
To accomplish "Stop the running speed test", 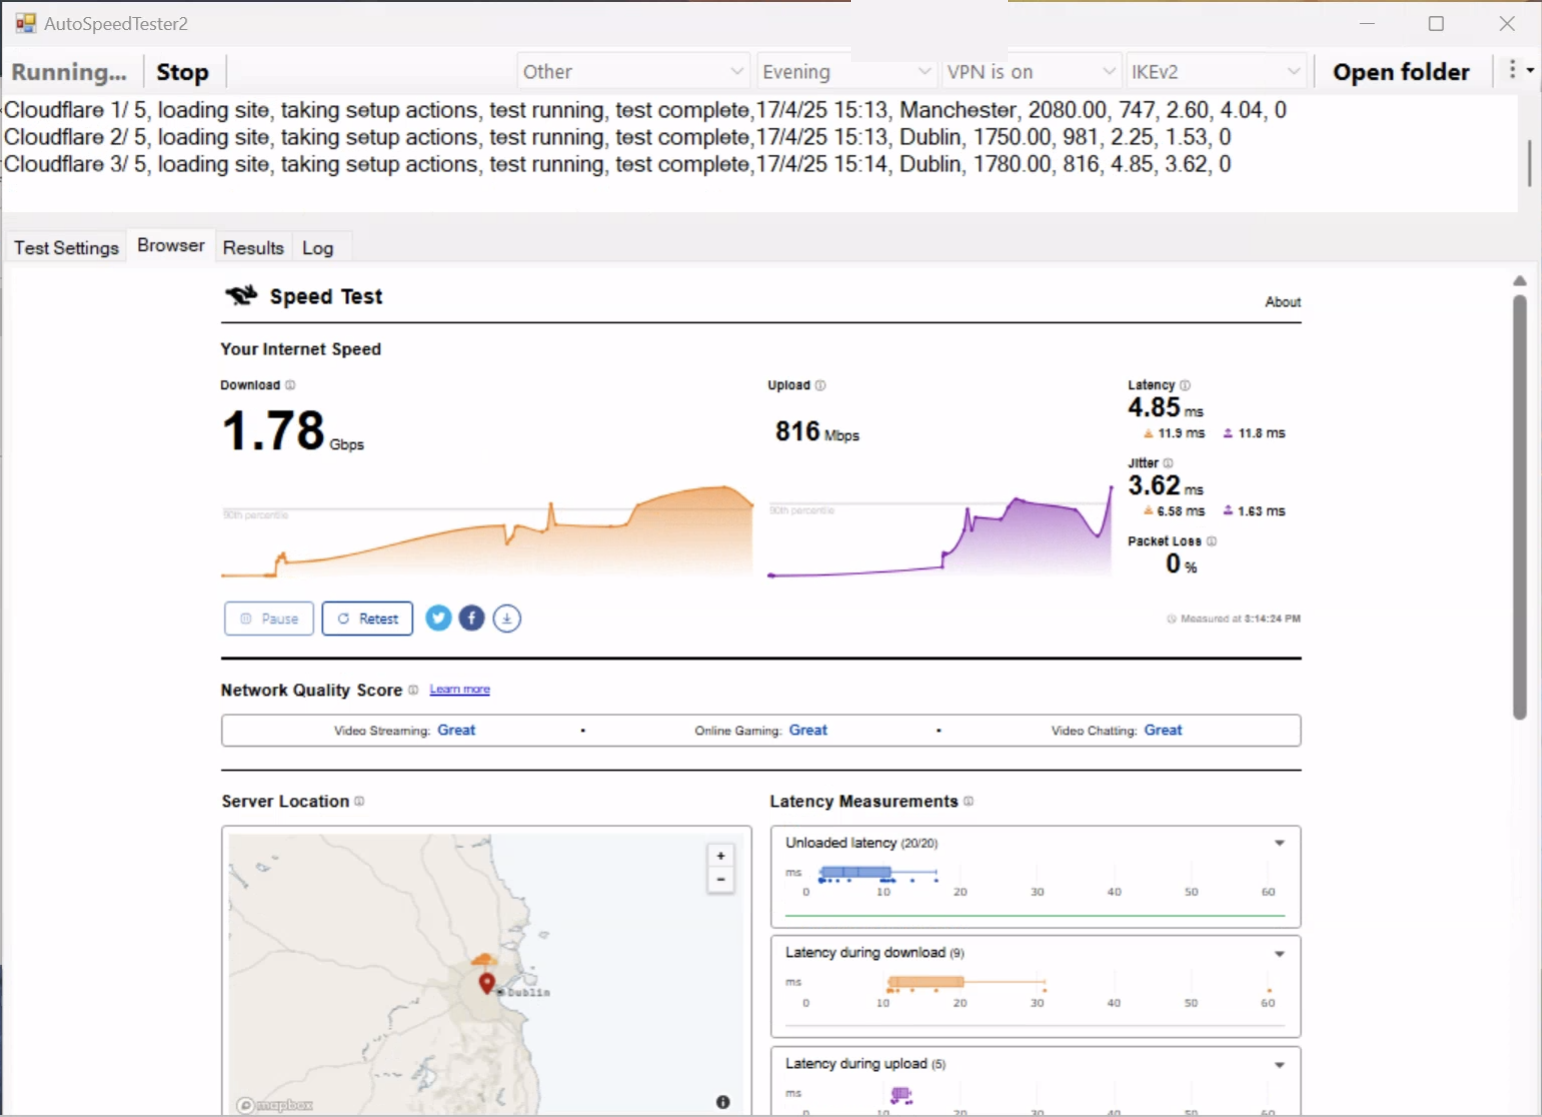I will pos(183,72).
